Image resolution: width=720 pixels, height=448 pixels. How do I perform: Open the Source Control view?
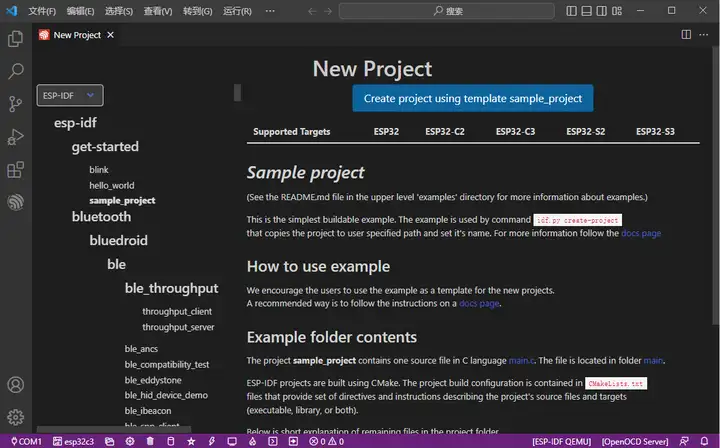[15, 104]
